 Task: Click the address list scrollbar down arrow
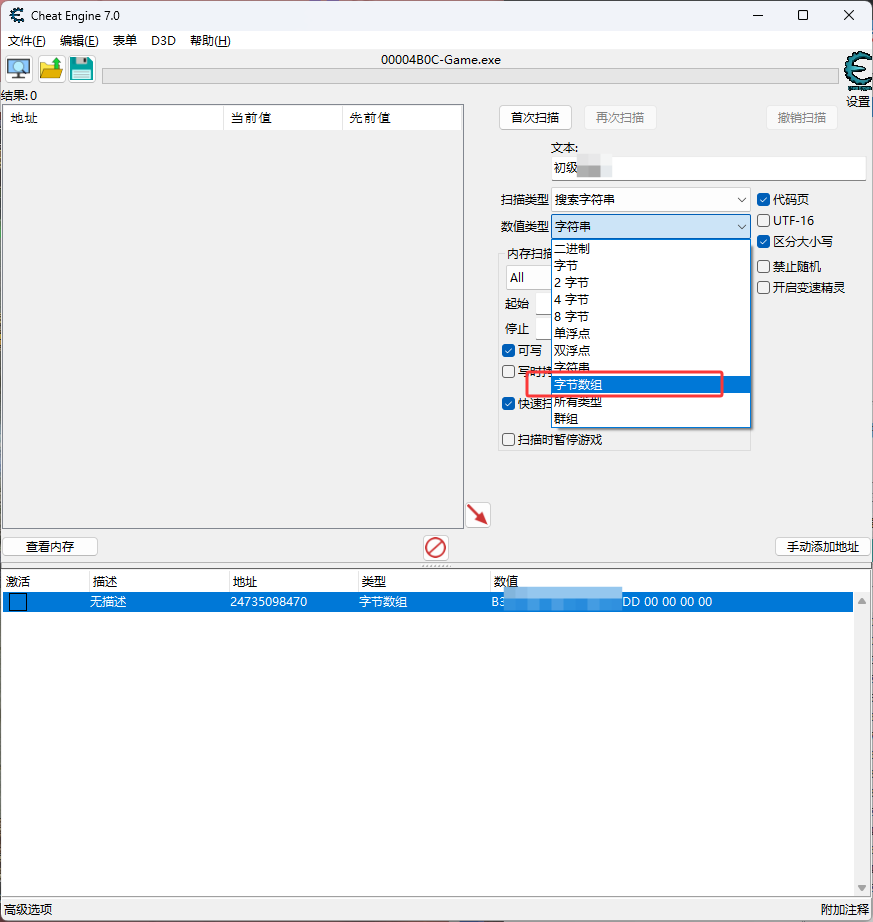point(862,888)
